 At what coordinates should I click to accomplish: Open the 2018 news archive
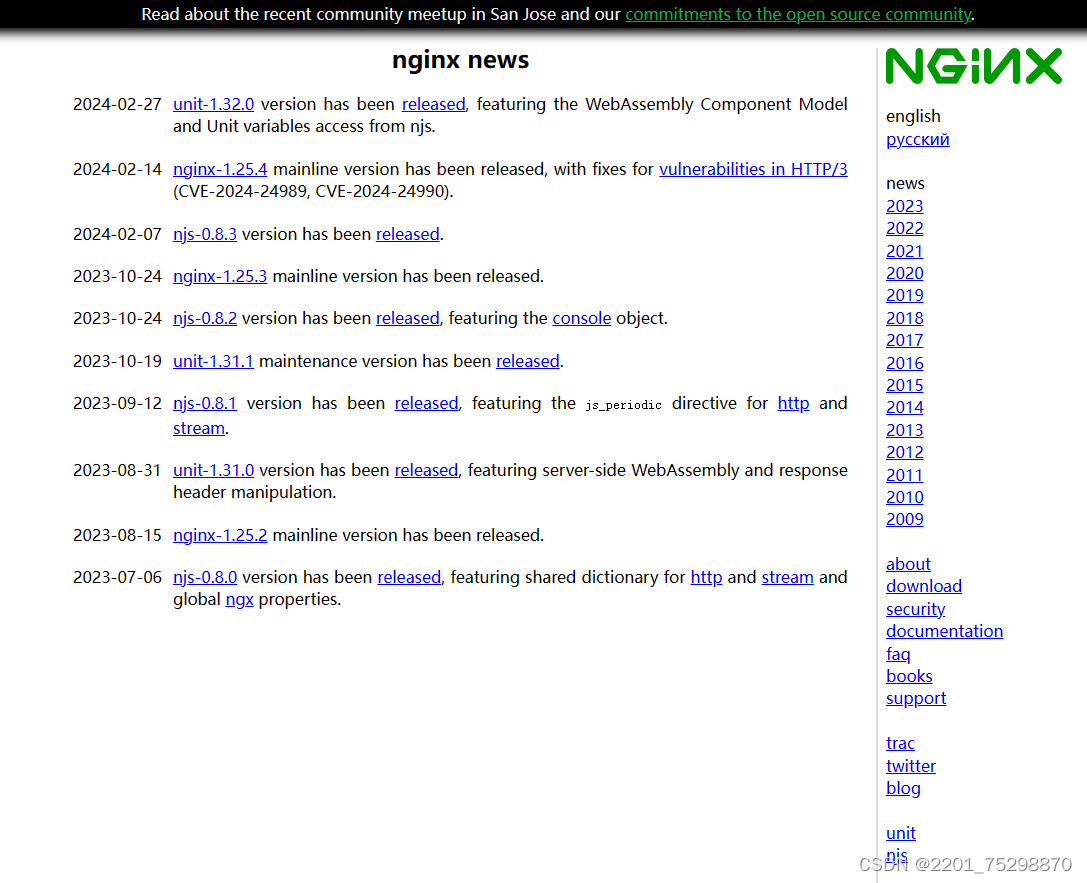(905, 318)
